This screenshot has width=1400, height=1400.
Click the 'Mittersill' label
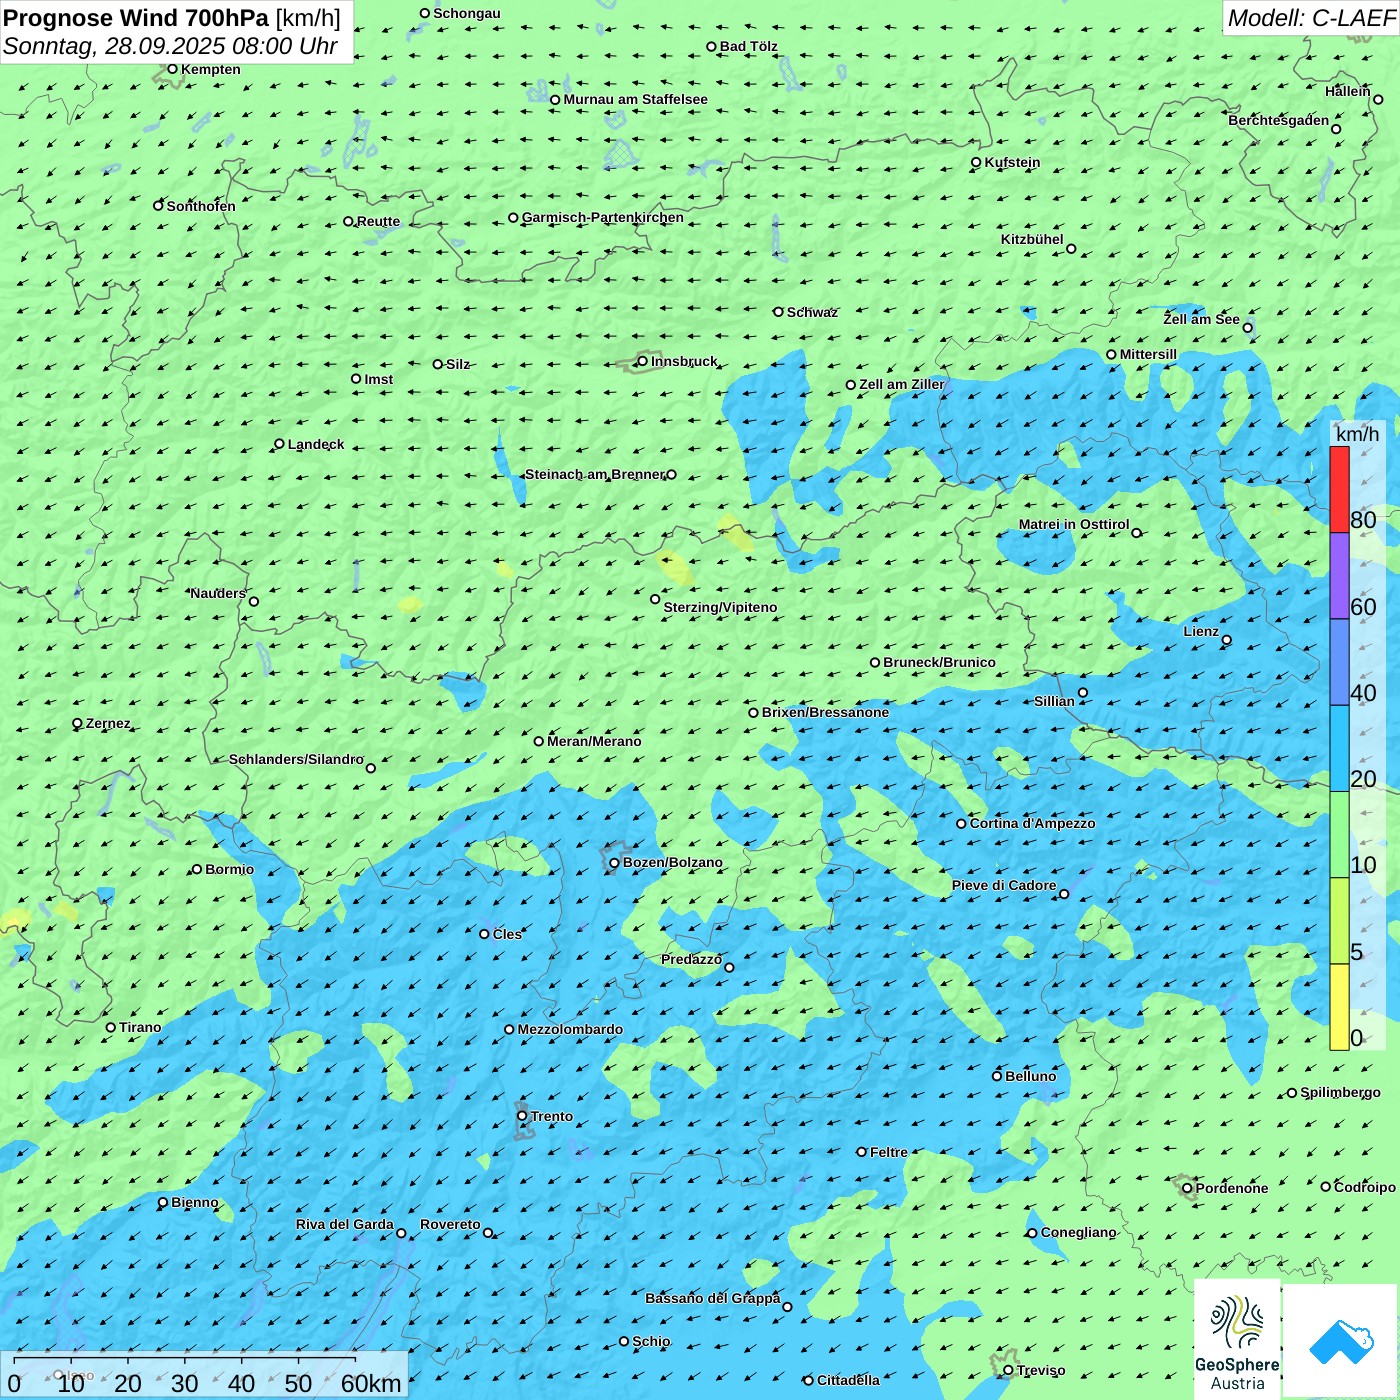(x=1148, y=354)
